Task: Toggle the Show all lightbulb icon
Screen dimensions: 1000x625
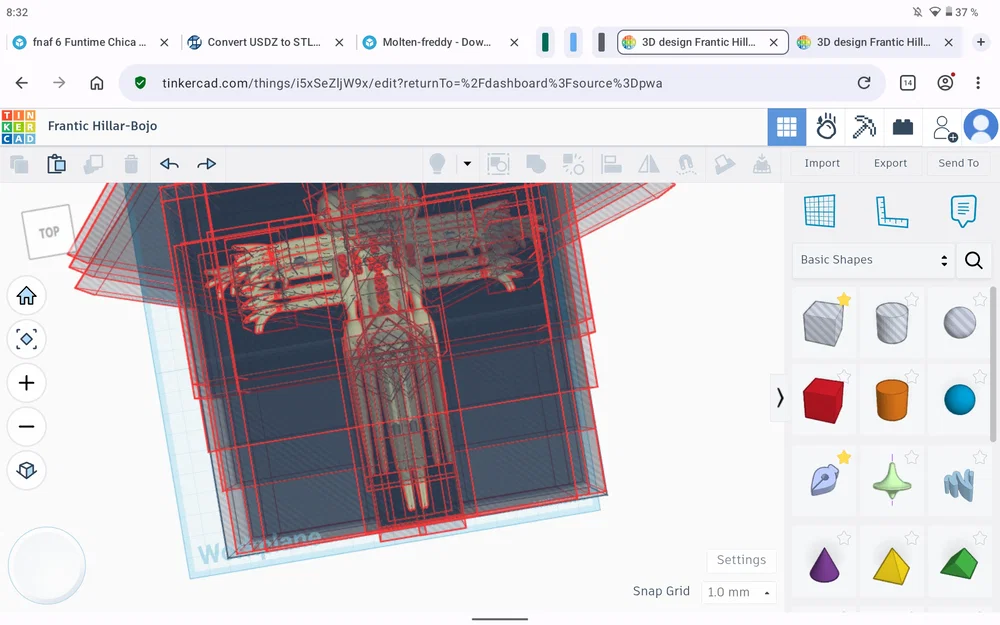Action: point(438,164)
